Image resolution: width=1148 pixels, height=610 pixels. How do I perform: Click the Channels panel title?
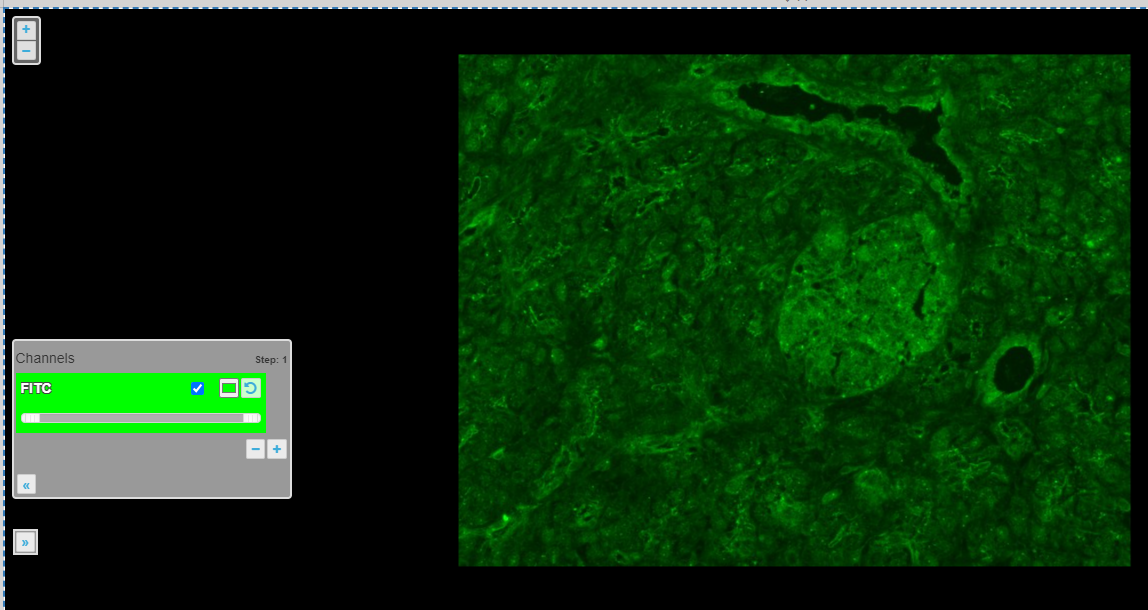tap(45, 358)
